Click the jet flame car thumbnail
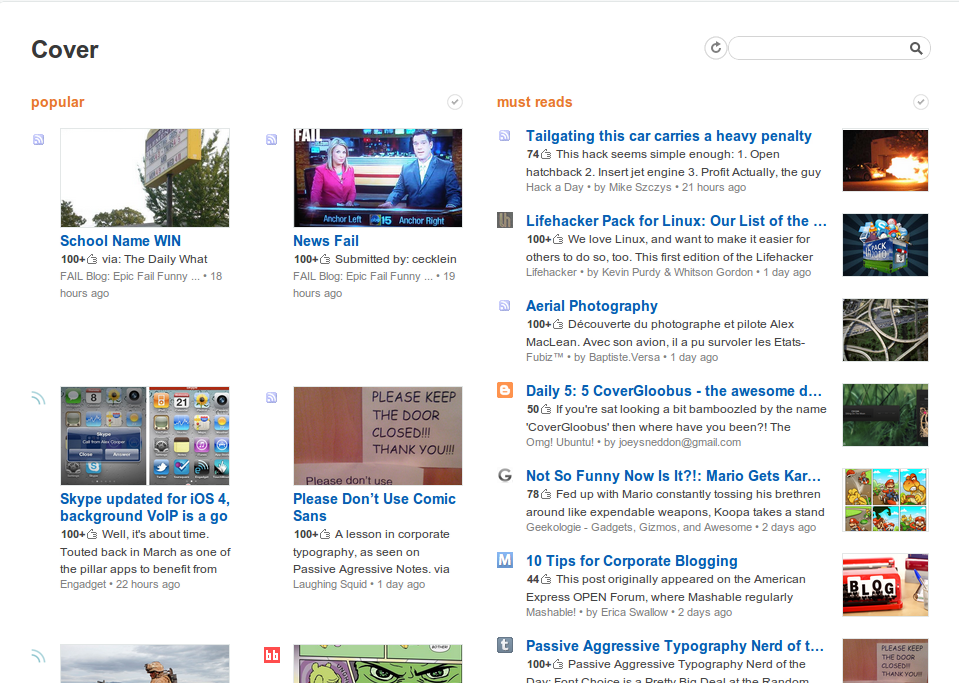 [x=885, y=160]
